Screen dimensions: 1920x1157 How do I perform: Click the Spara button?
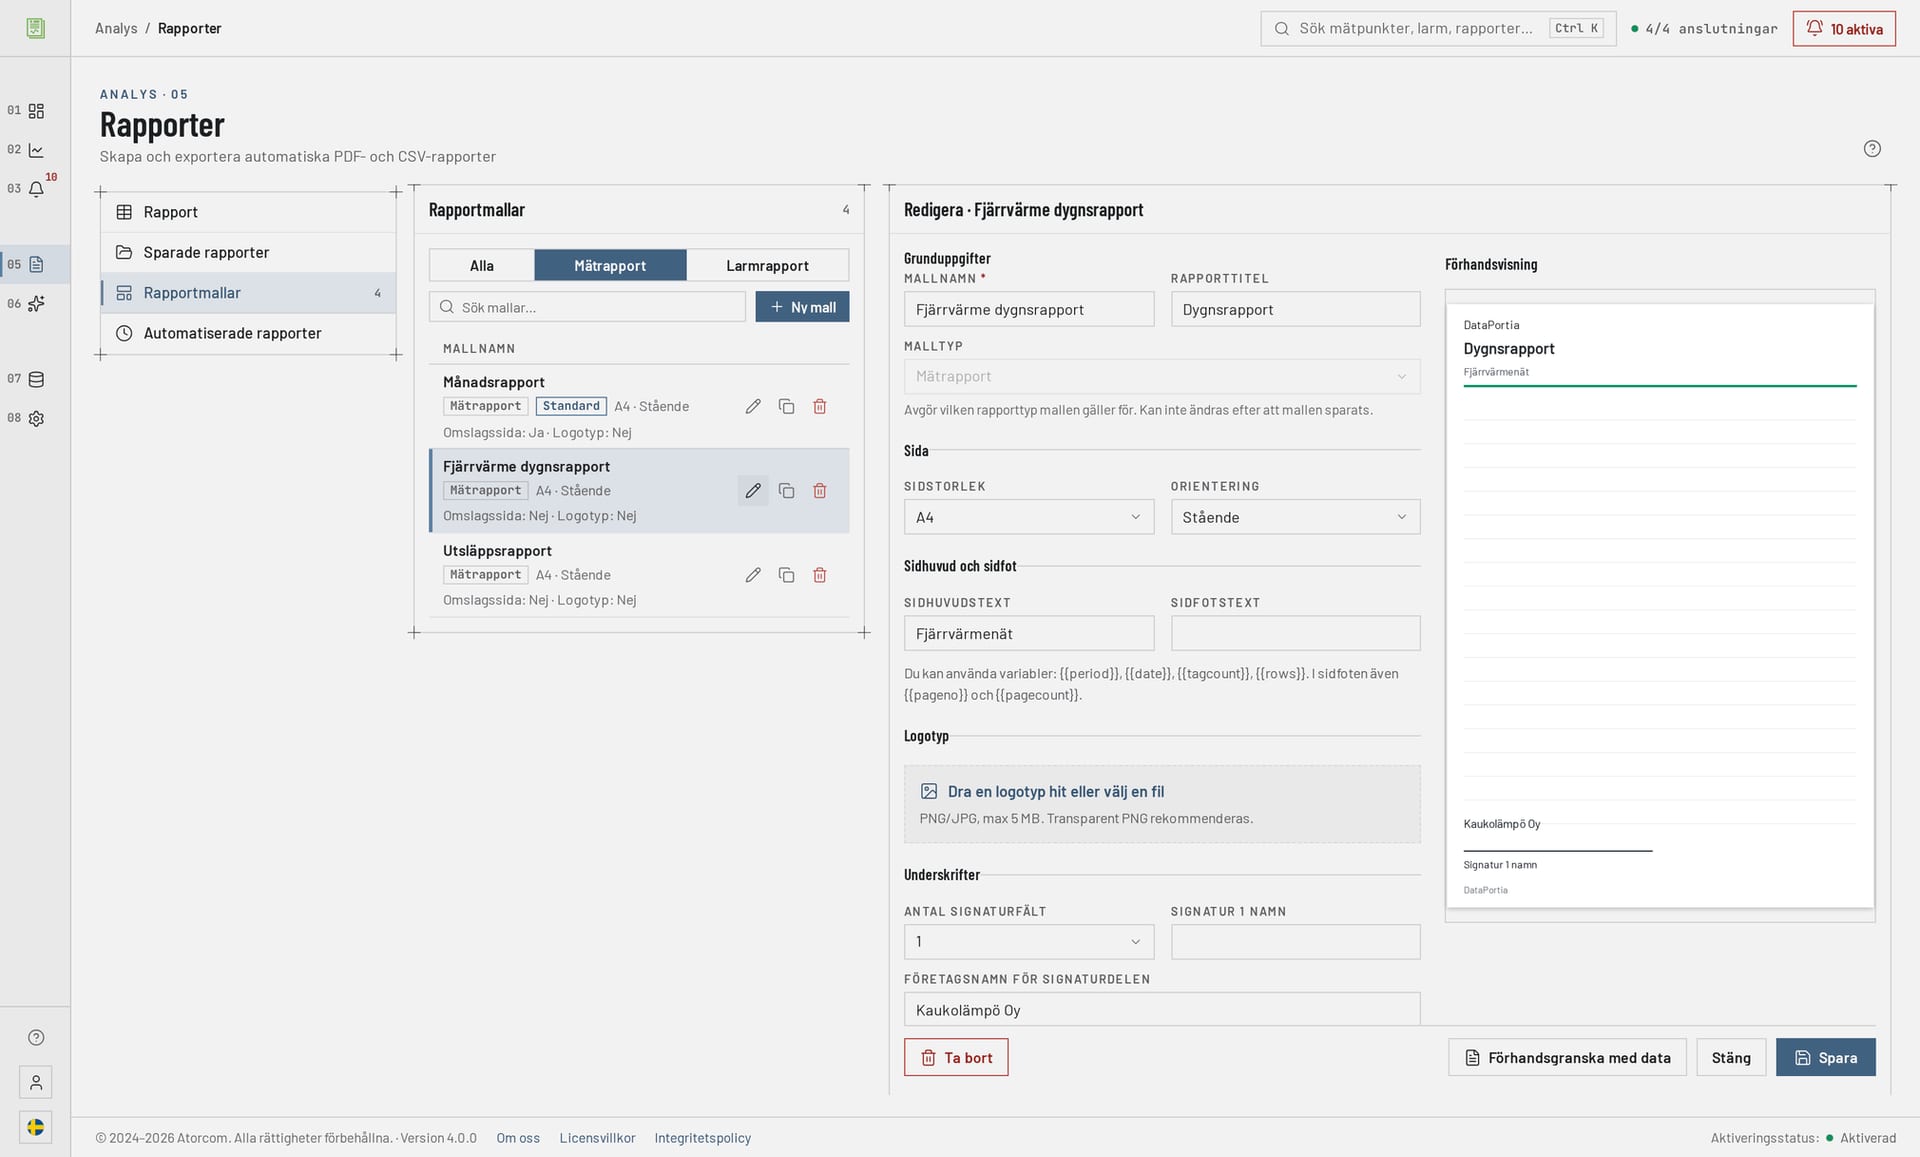click(x=1825, y=1057)
